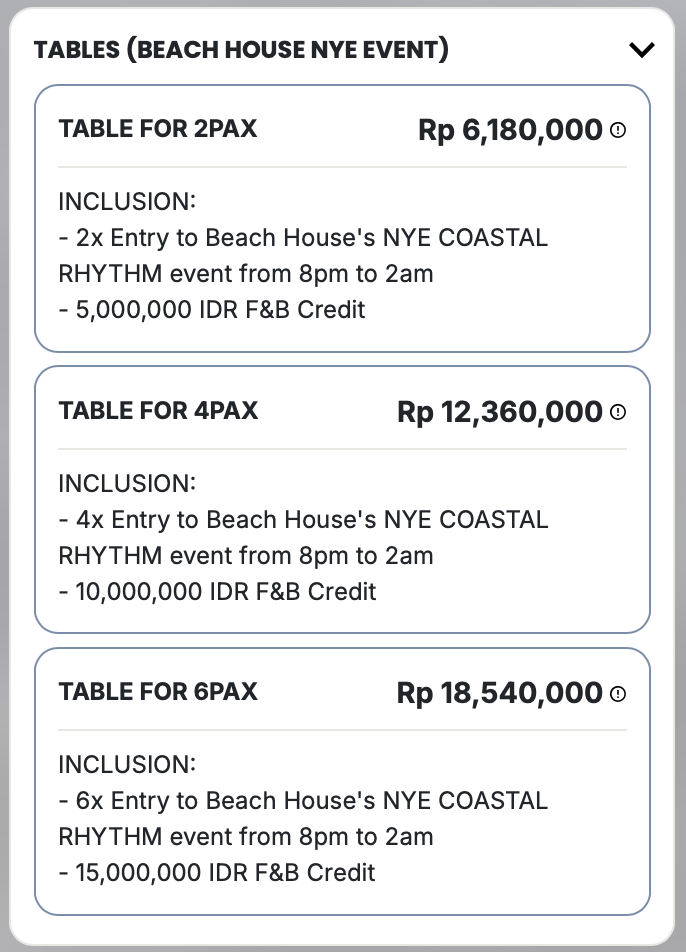Click INCLUSION label in 4PAX card

click(127, 483)
